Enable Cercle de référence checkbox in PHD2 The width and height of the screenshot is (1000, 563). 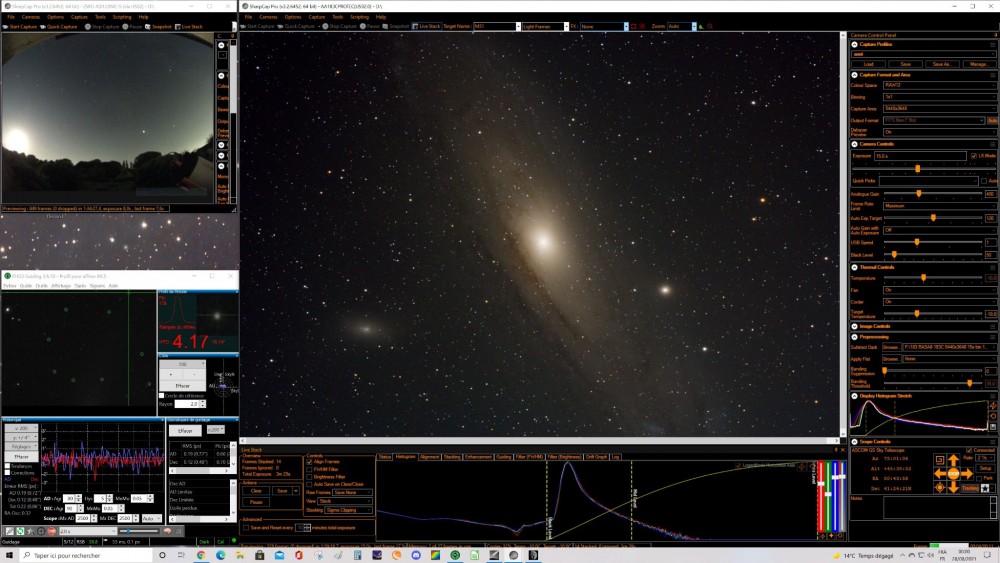(x=162, y=396)
